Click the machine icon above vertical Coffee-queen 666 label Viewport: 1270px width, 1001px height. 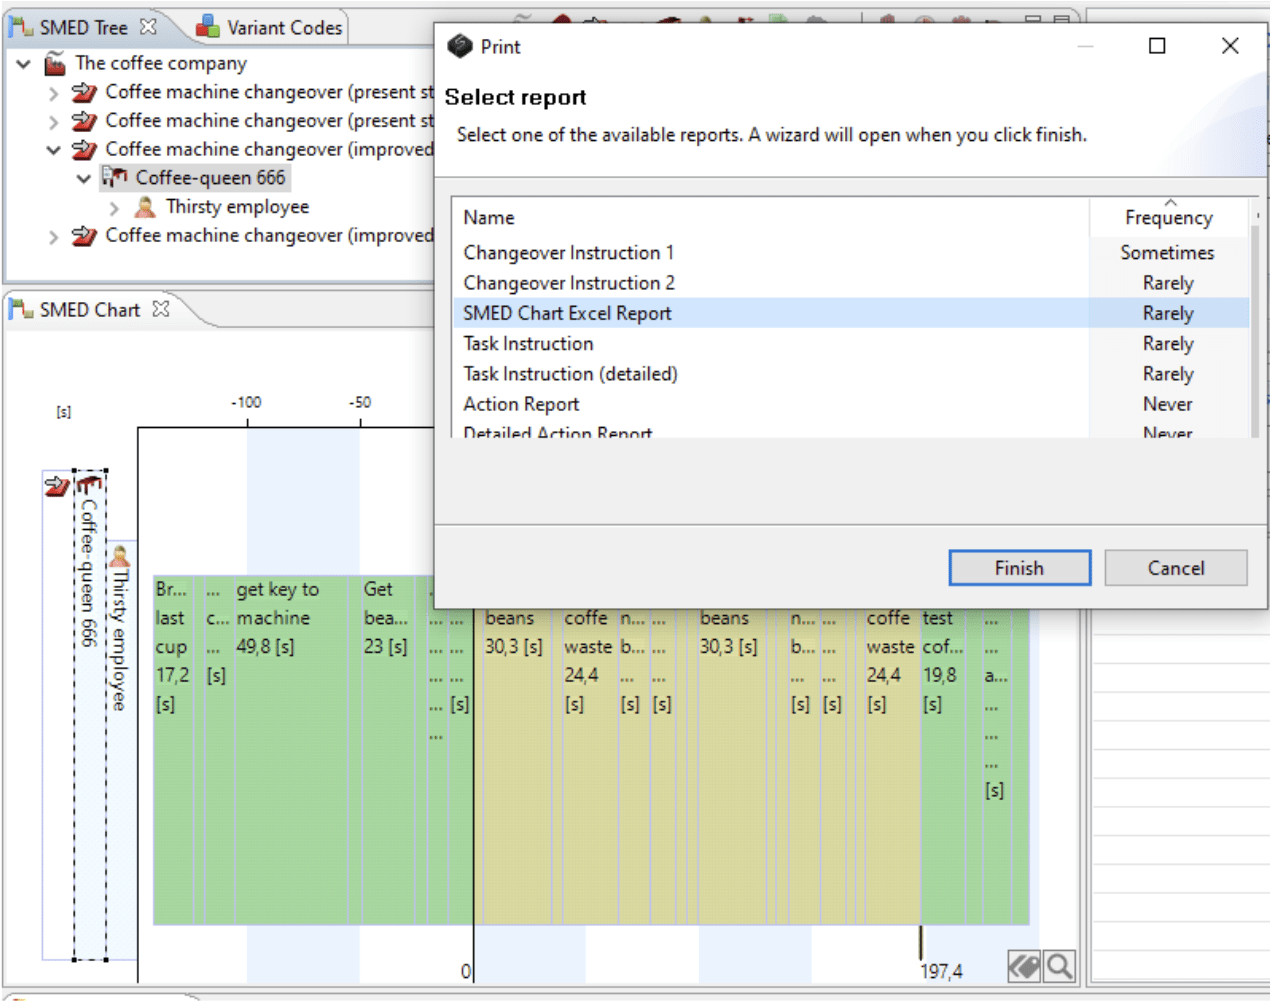point(89,486)
